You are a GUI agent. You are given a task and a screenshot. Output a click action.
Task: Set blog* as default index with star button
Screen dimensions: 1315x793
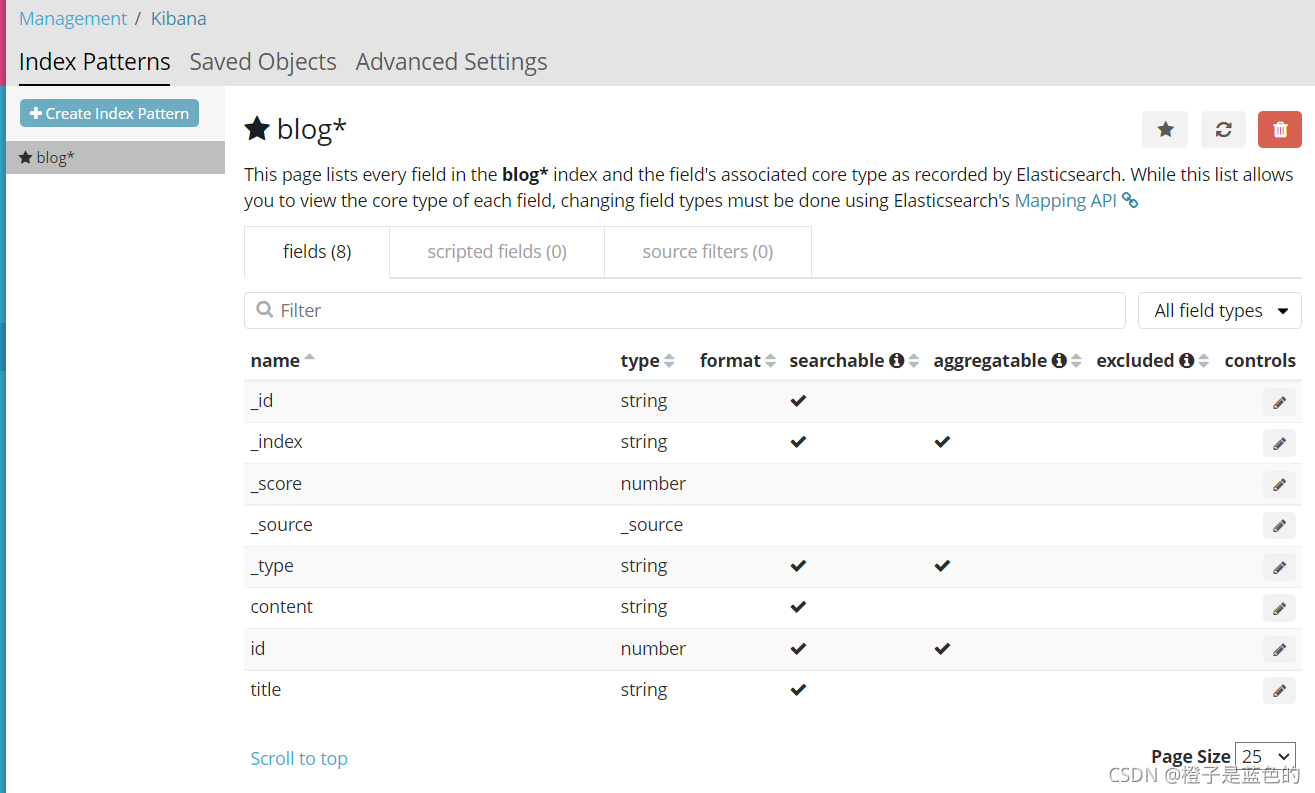1165,129
